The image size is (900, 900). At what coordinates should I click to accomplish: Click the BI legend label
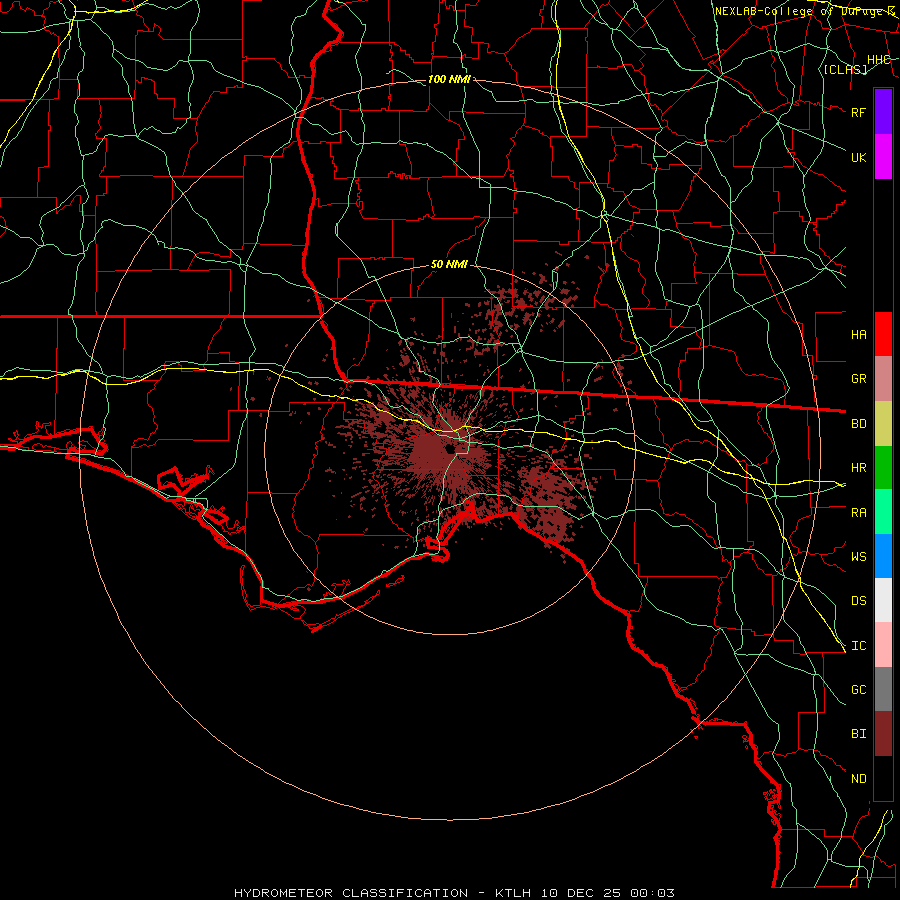coord(859,734)
